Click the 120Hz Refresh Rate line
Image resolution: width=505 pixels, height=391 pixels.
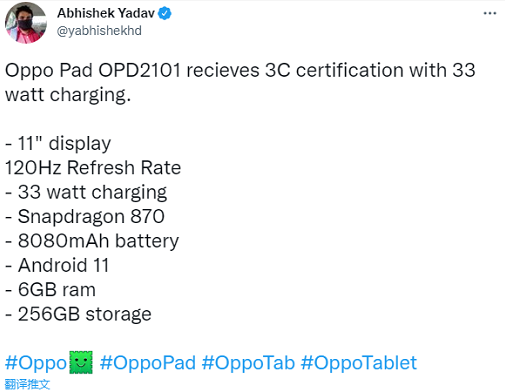coord(93,167)
